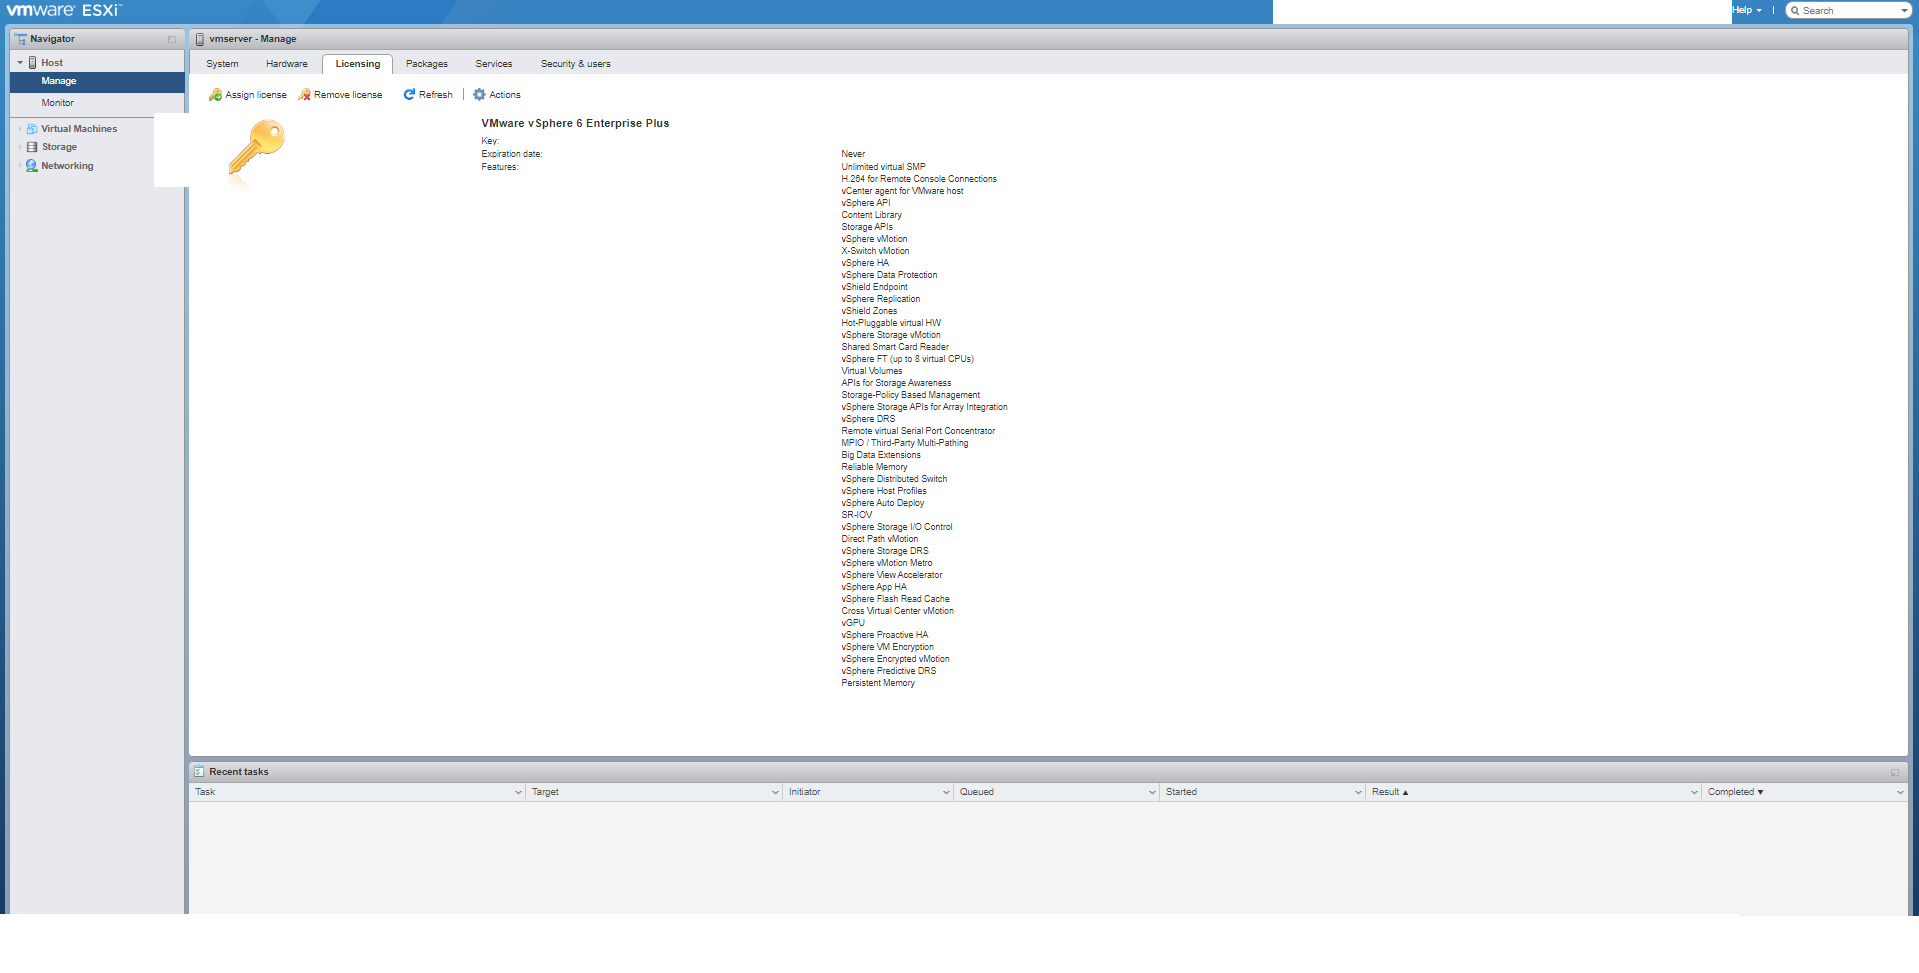Viewport: 1919px width, 973px height.
Task: Open the Security & users tab
Action: 576,64
